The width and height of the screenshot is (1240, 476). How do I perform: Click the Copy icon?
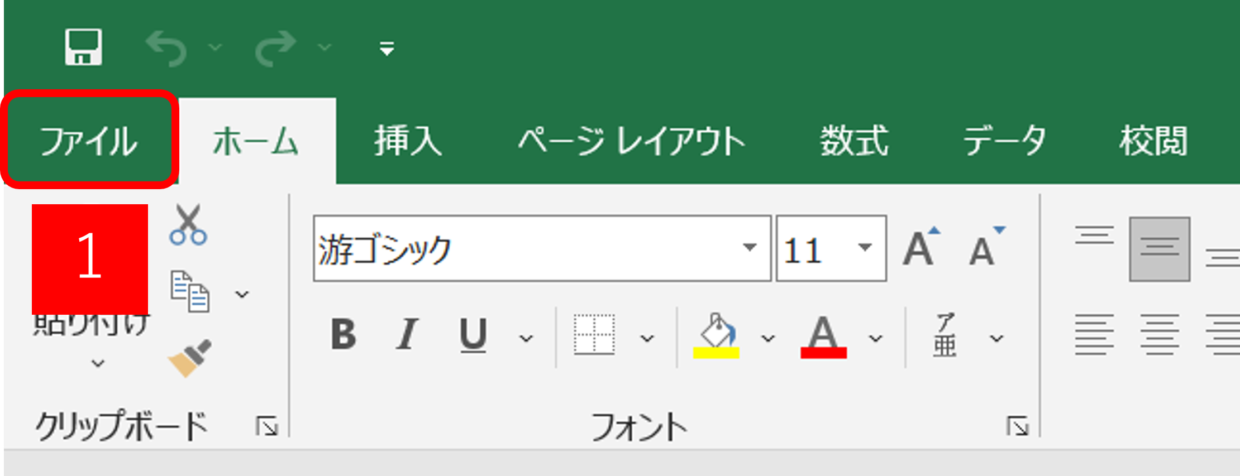click(190, 290)
